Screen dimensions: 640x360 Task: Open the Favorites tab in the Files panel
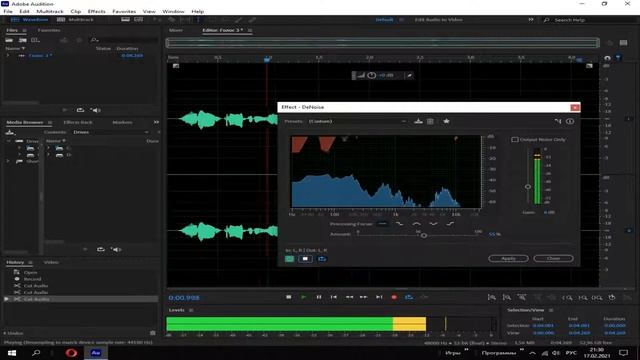point(49,30)
